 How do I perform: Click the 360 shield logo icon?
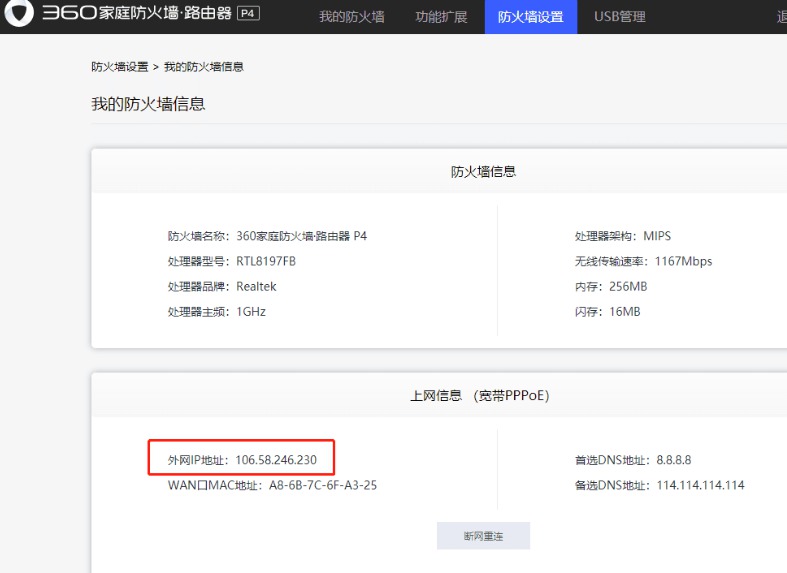click(19, 12)
